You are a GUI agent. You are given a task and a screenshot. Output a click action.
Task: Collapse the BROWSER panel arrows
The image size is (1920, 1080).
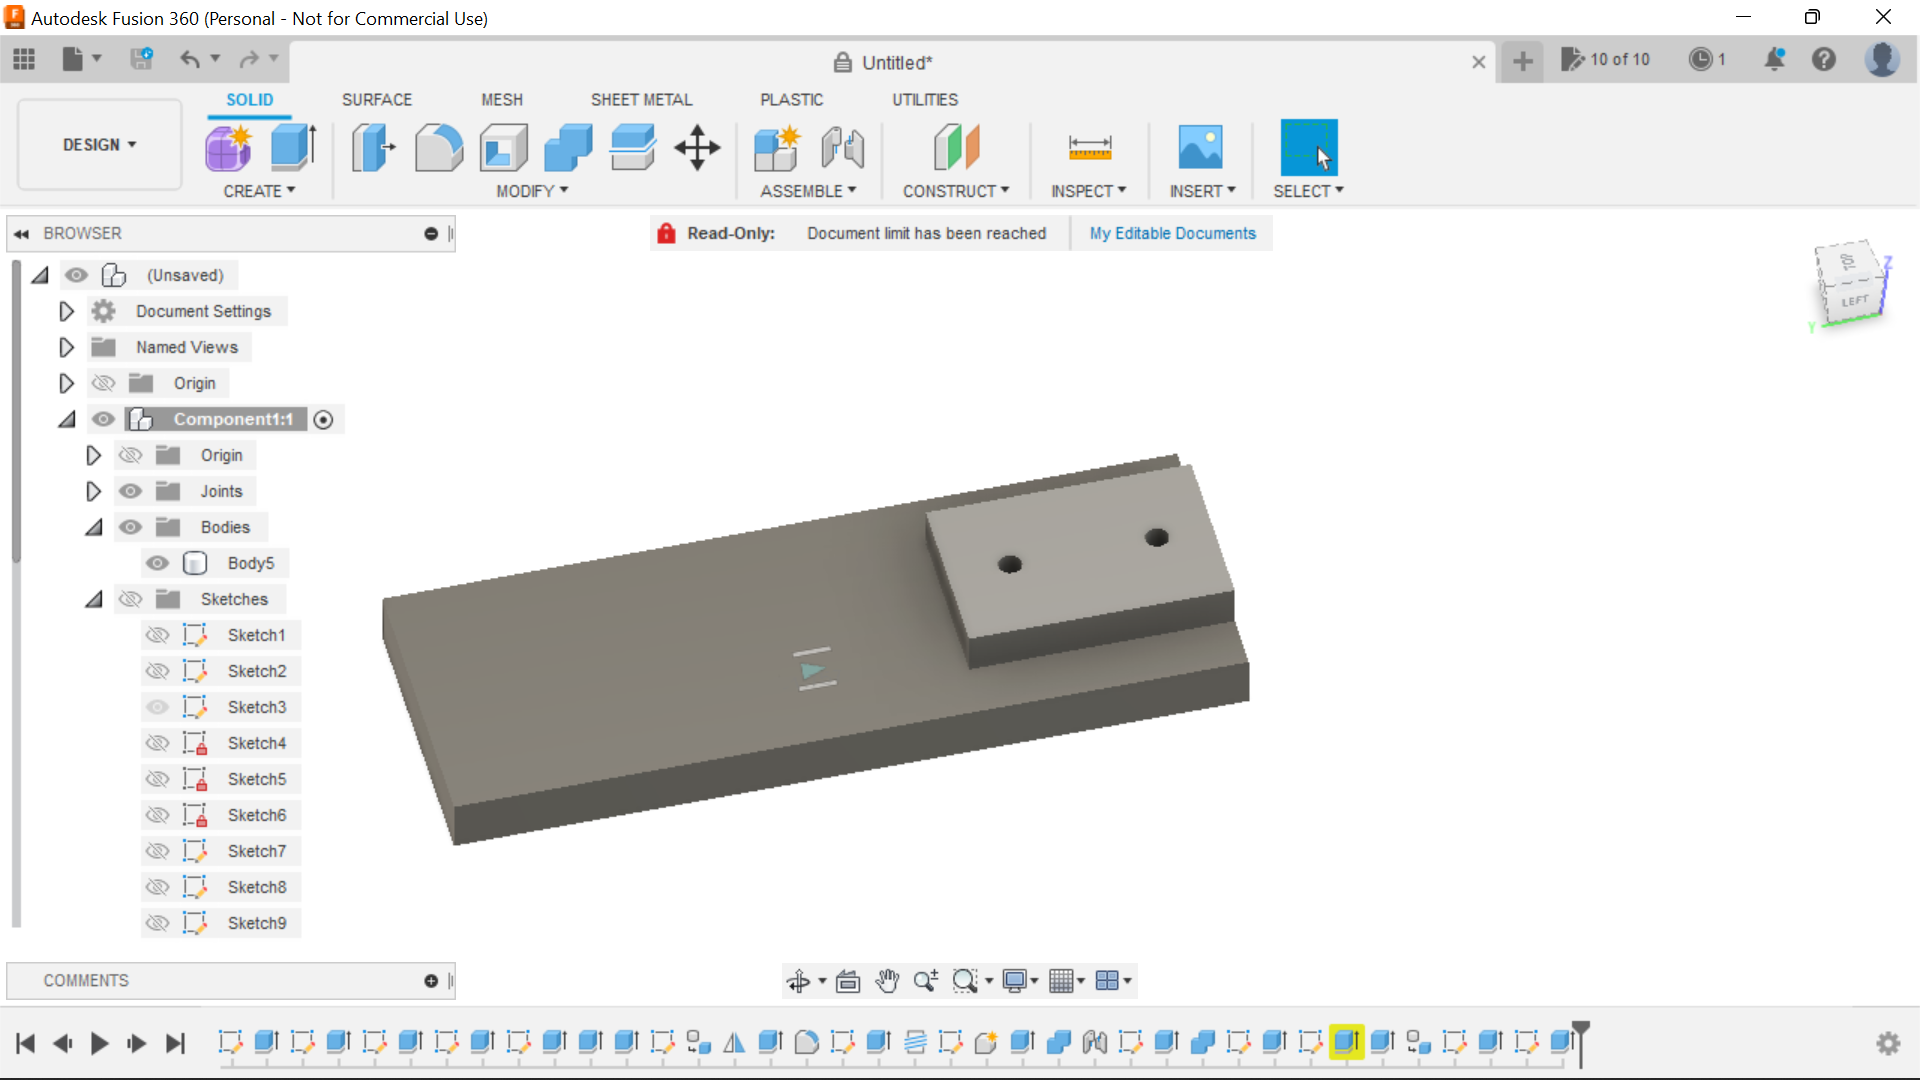21,234
